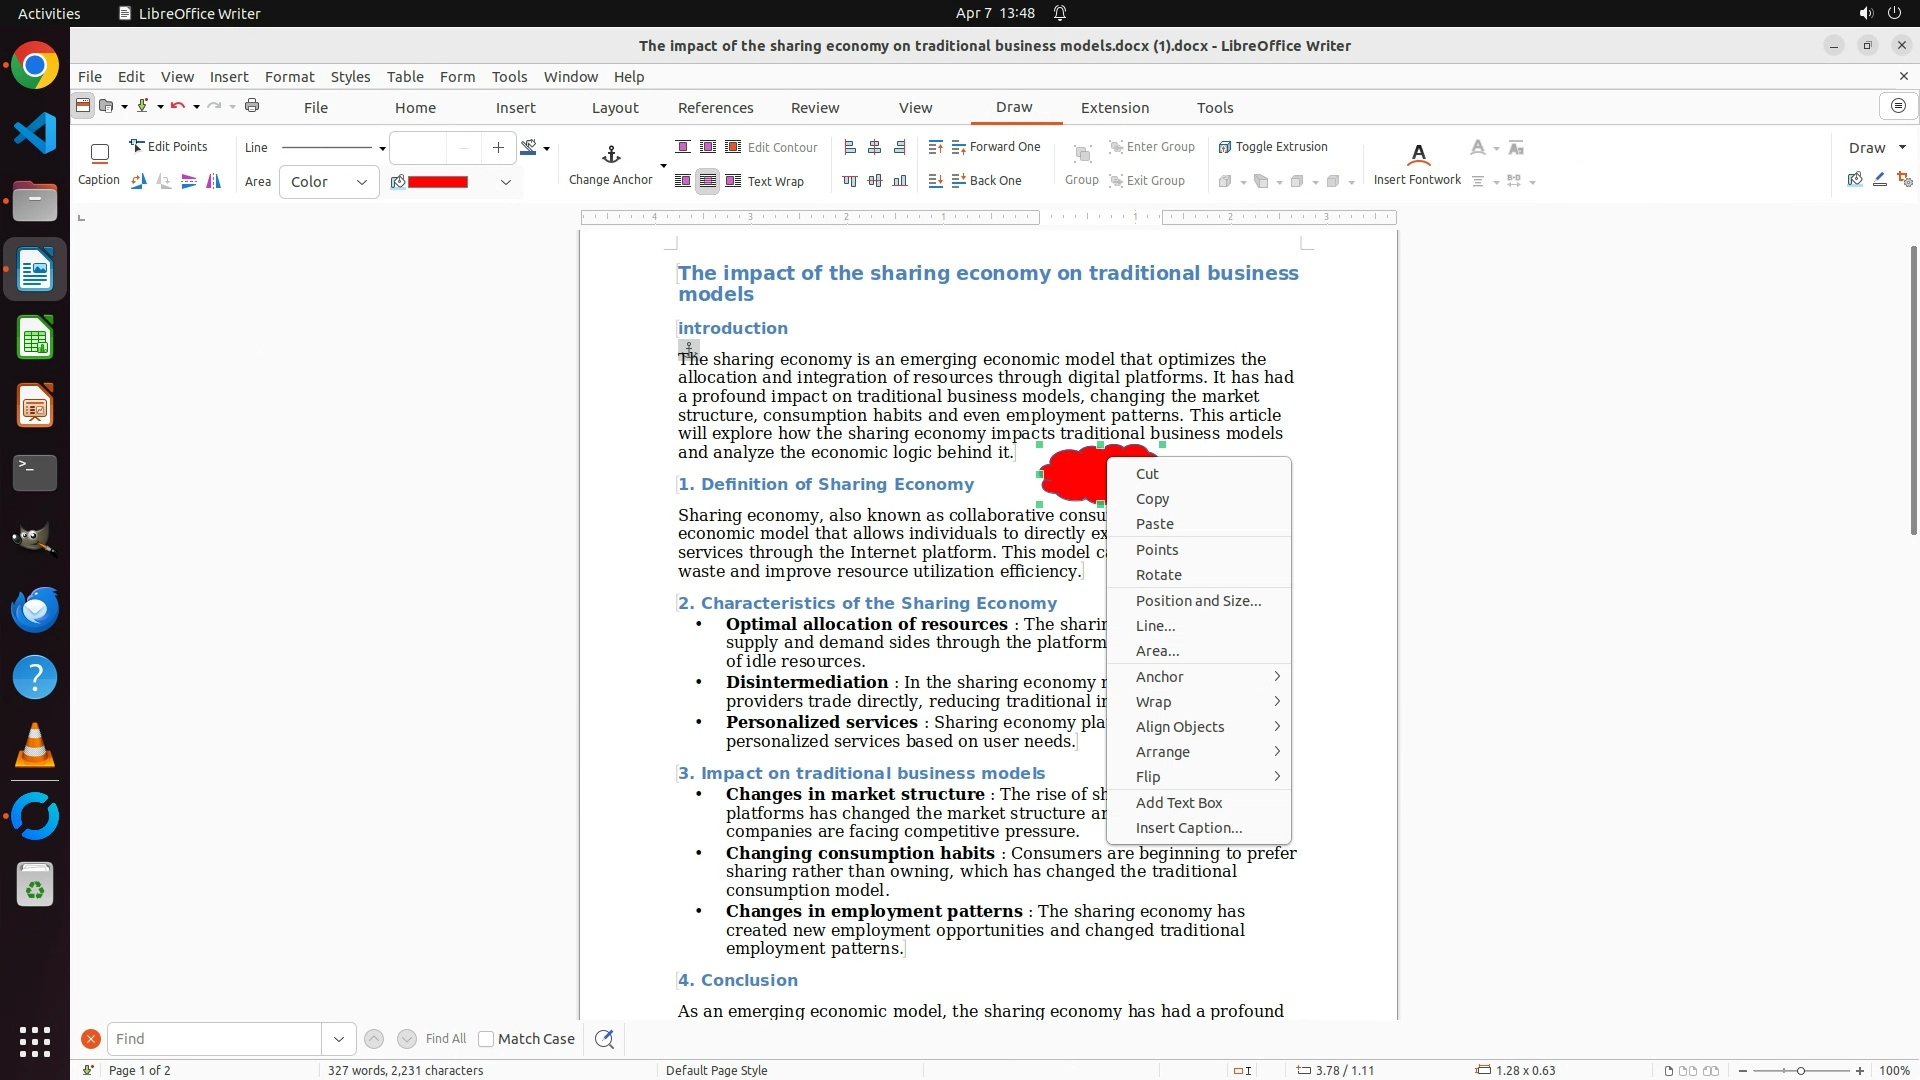Image resolution: width=1920 pixels, height=1080 pixels.
Task: Click the Forward One arrange icon
Action: click(x=959, y=147)
